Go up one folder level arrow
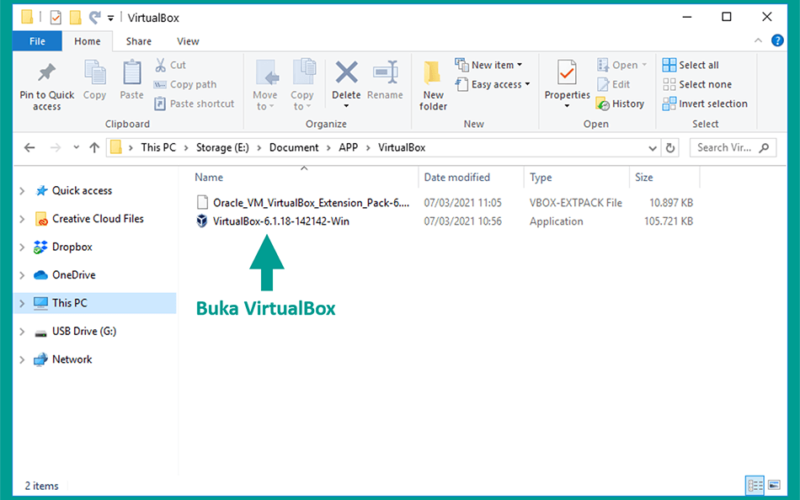Screen dimensions: 800x500 pos(94,148)
